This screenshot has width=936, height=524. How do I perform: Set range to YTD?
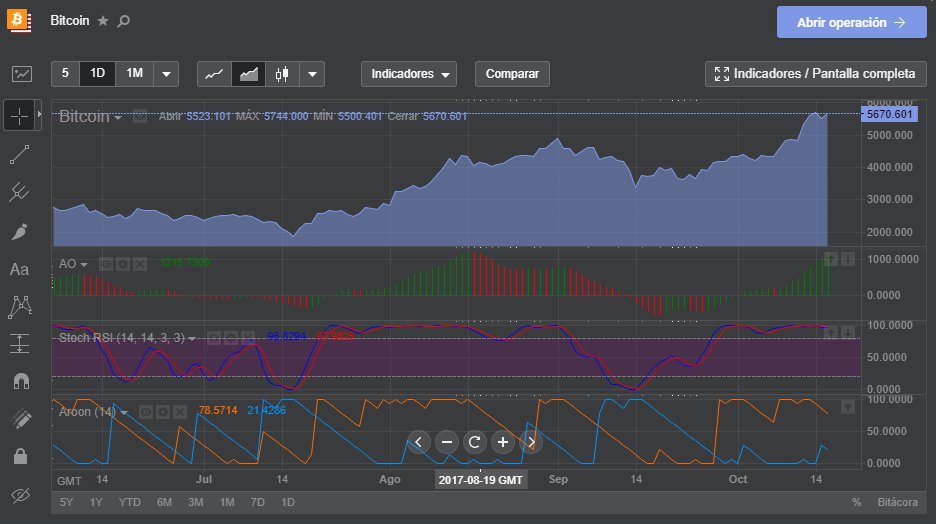(130, 503)
